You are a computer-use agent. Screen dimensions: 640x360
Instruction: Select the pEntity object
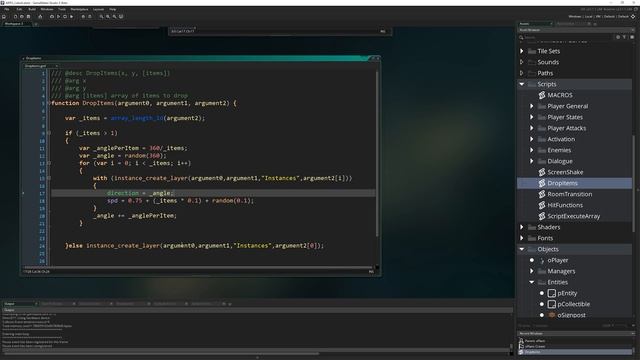(x=567, y=293)
